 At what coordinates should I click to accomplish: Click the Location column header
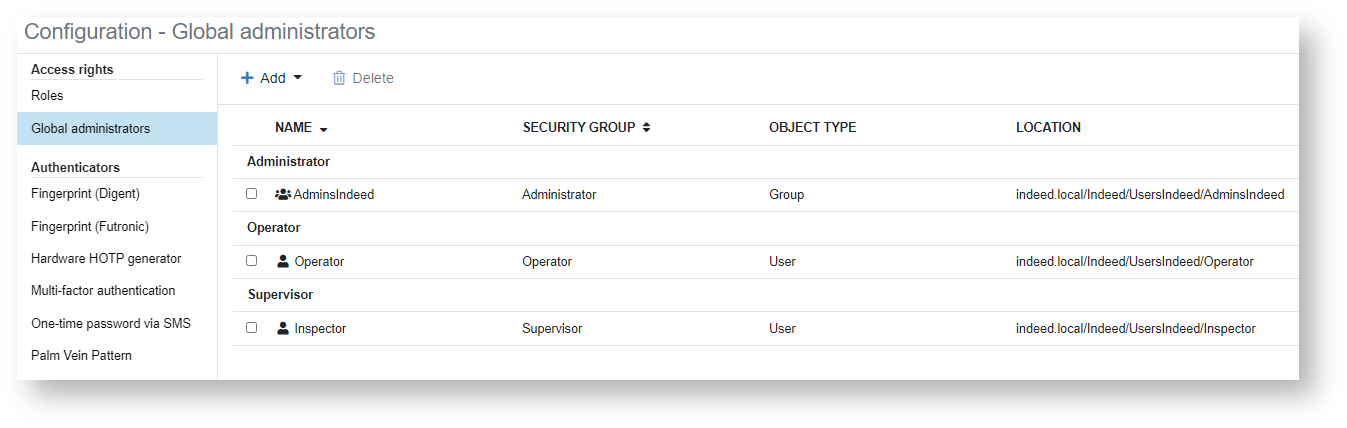tap(1048, 128)
